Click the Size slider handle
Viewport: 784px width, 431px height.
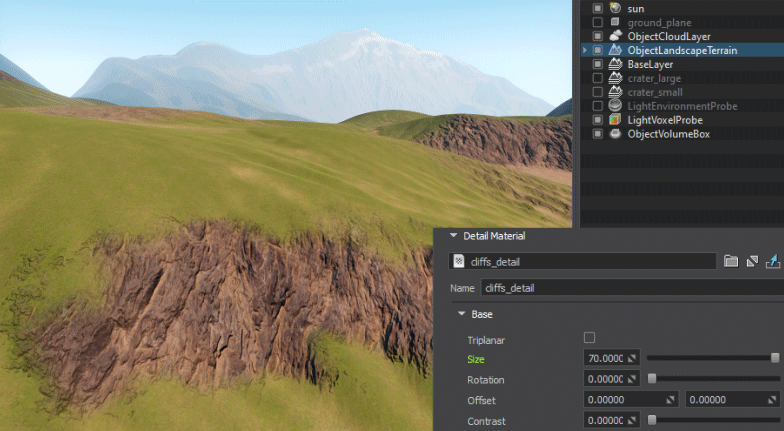pos(775,357)
